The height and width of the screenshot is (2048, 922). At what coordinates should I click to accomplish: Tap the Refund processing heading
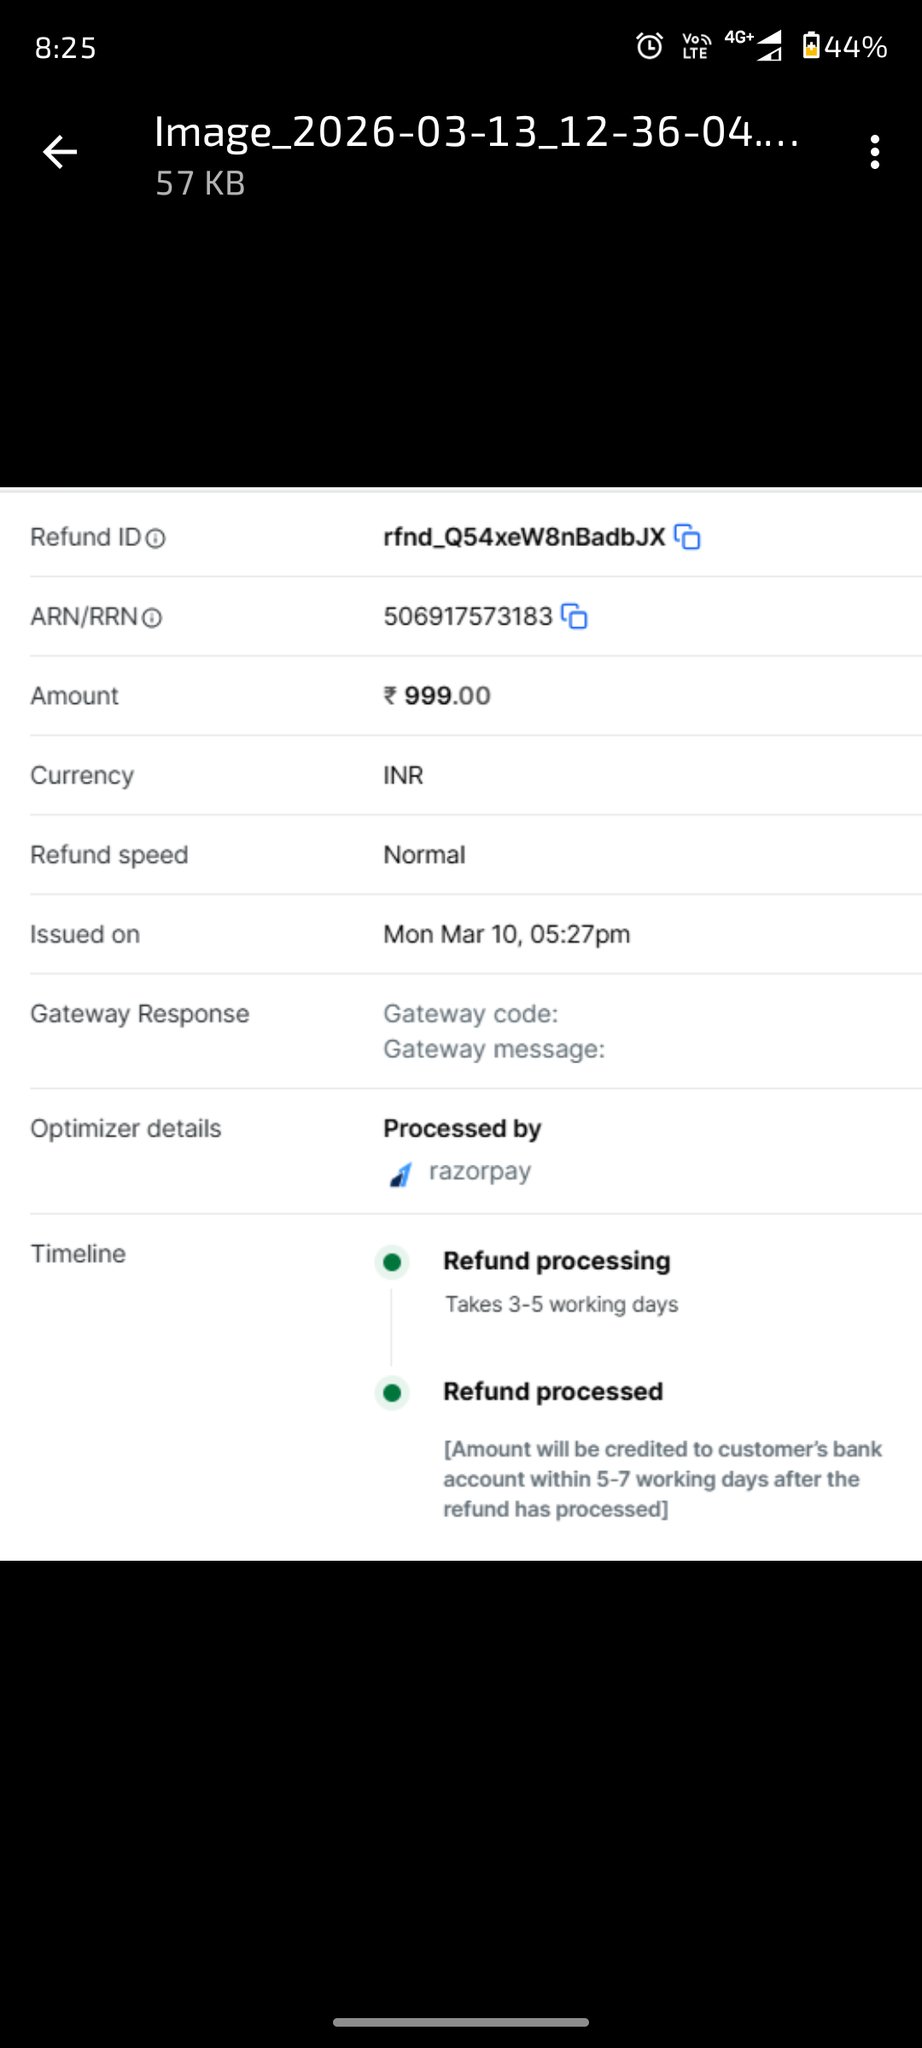[557, 1261]
